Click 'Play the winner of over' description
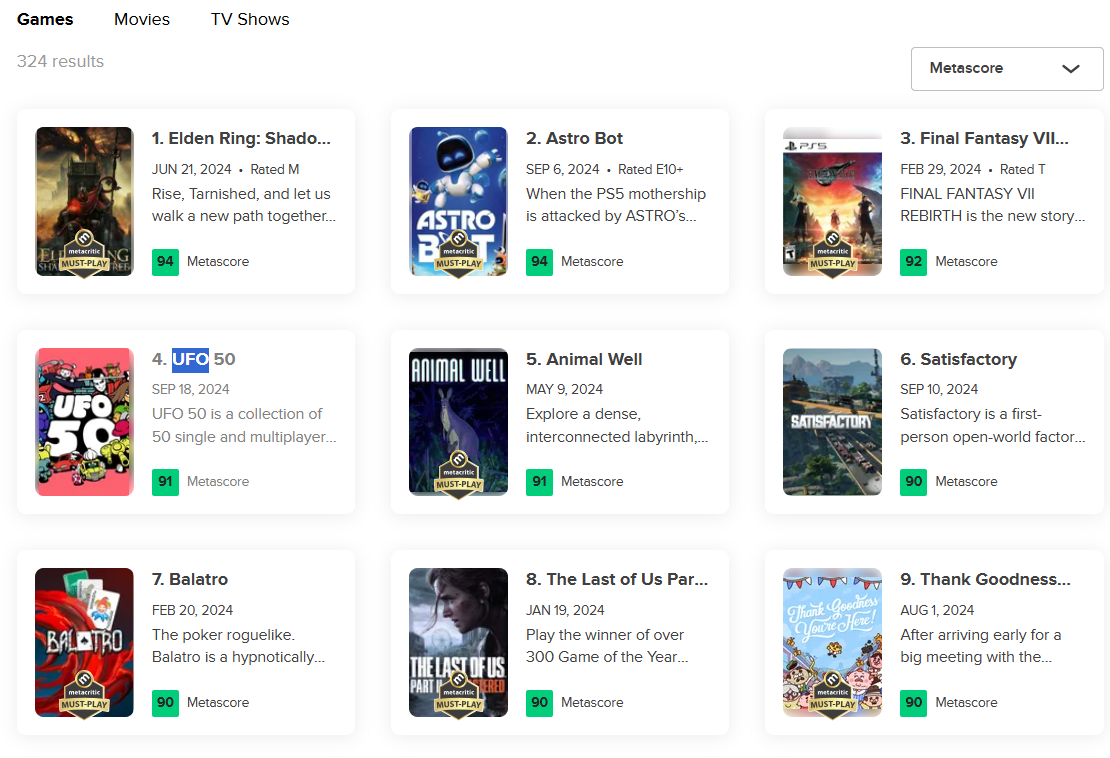Image resolution: width=1110 pixels, height=758 pixels. point(605,635)
